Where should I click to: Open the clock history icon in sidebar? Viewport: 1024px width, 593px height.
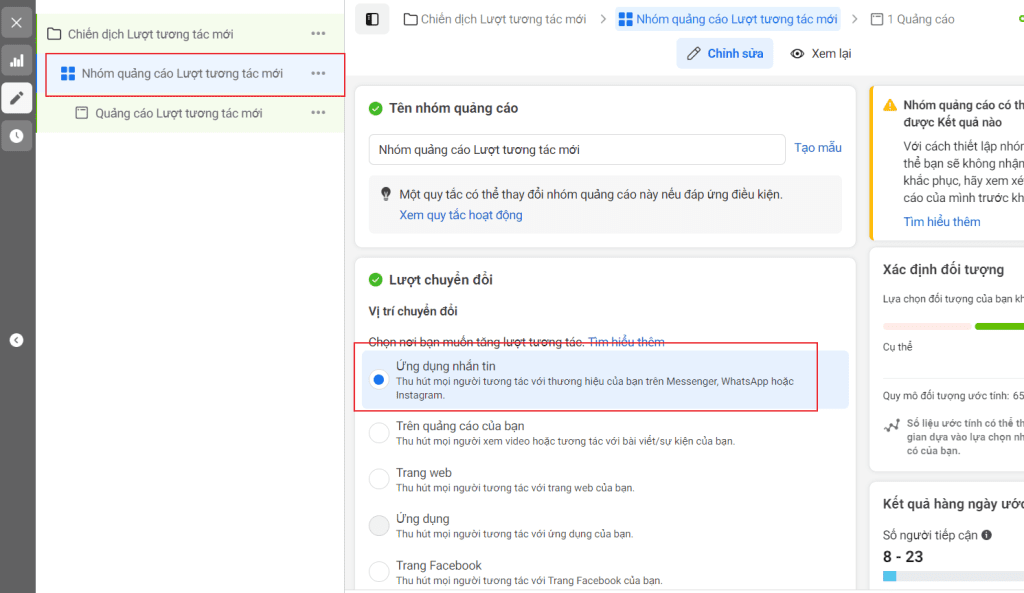coord(16,136)
